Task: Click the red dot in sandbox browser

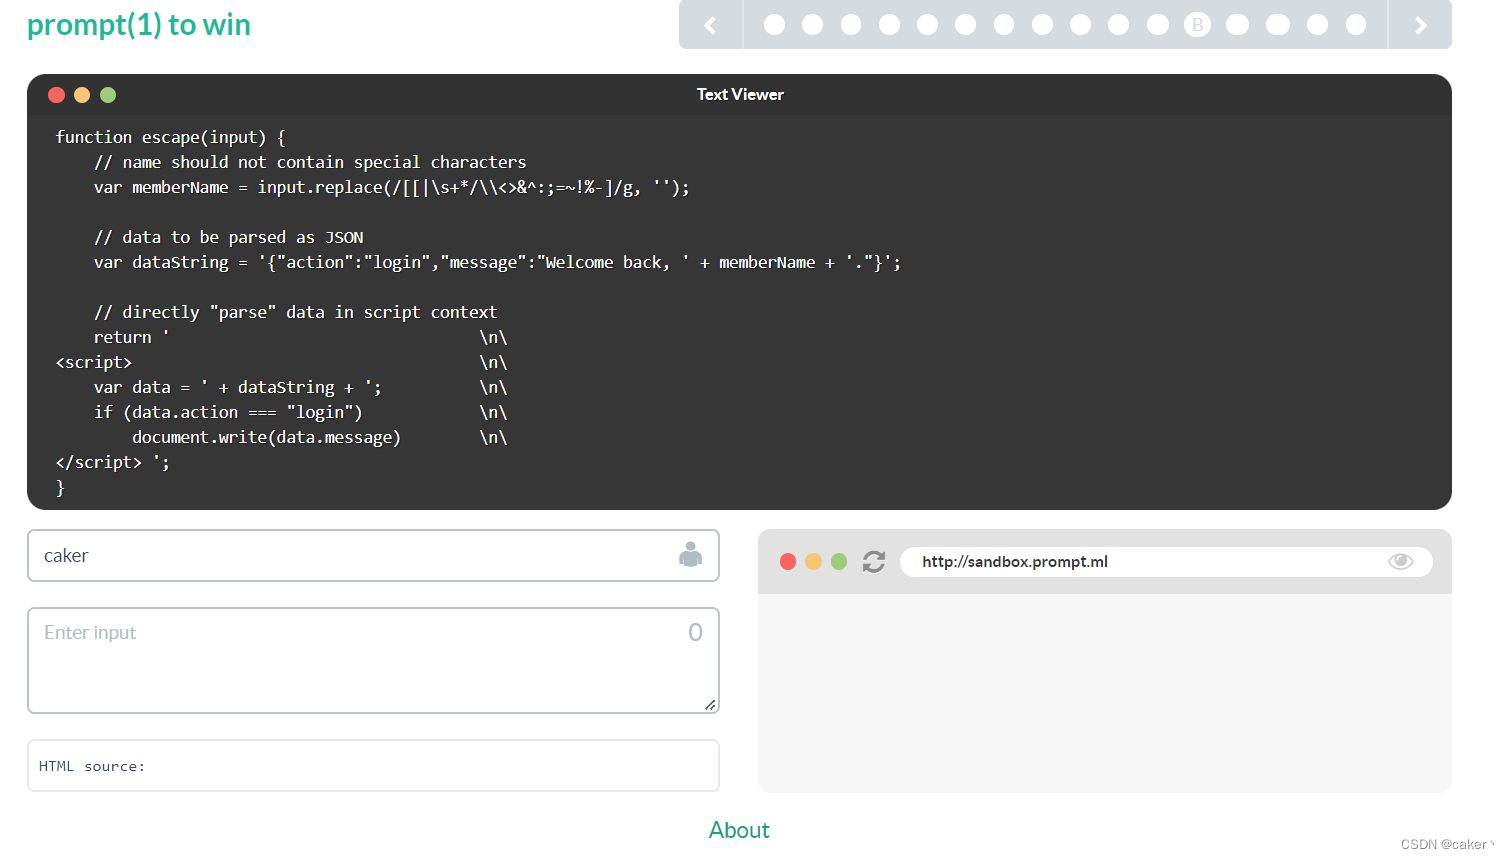Action: [x=788, y=562]
